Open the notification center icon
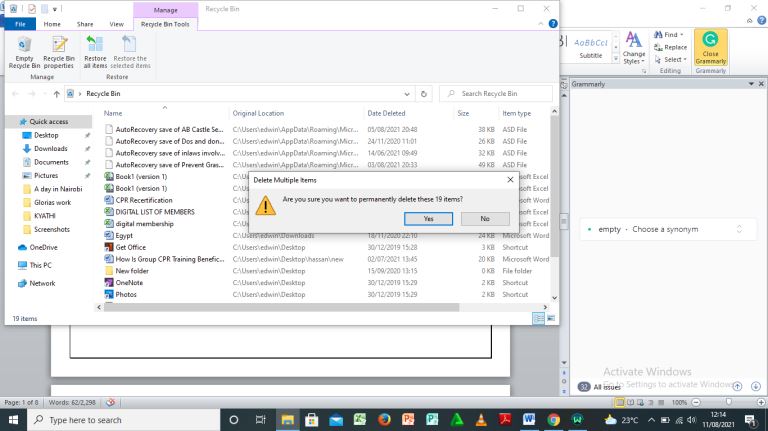 click(750, 420)
